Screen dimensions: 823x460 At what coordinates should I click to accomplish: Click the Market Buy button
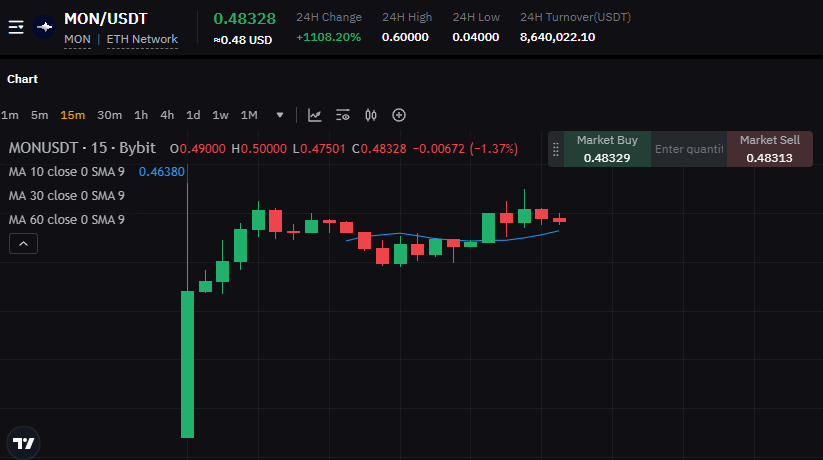point(607,149)
